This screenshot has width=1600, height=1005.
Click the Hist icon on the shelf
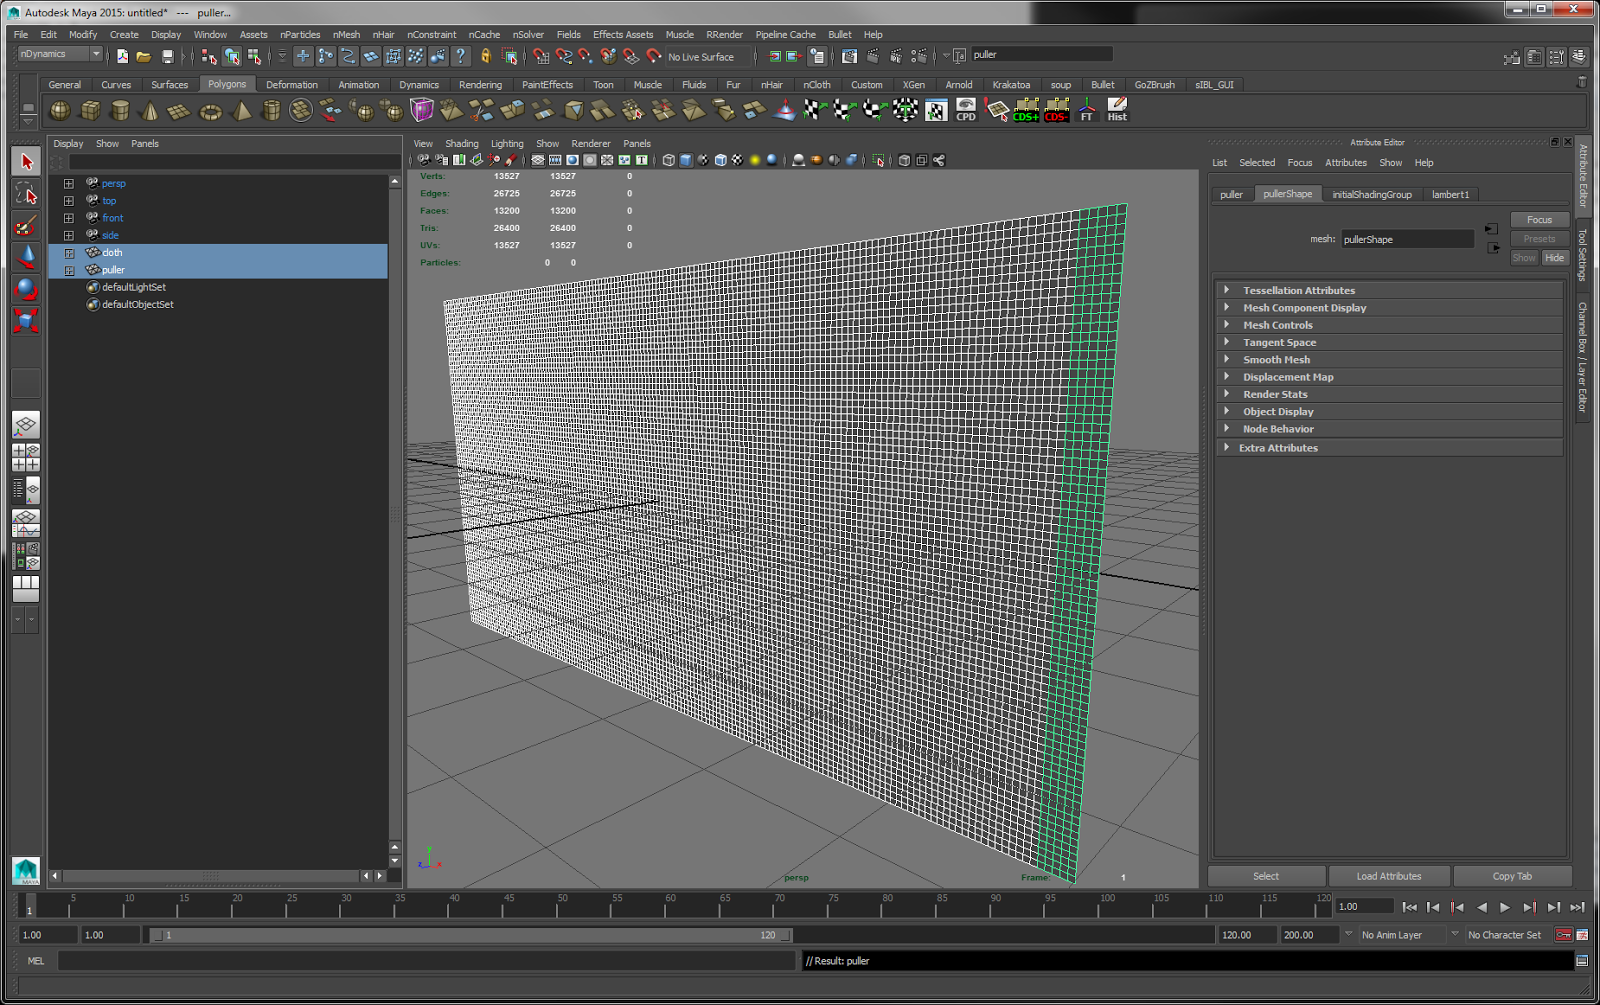1117,110
